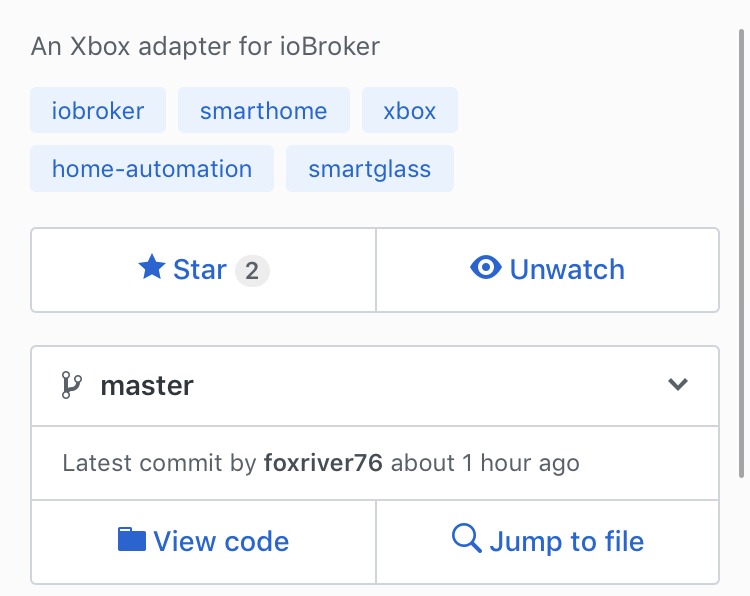750x596 pixels.
Task: Click the magnifier icon beside Jump to file
Action: pyautogui.click(x=466, y=539)
